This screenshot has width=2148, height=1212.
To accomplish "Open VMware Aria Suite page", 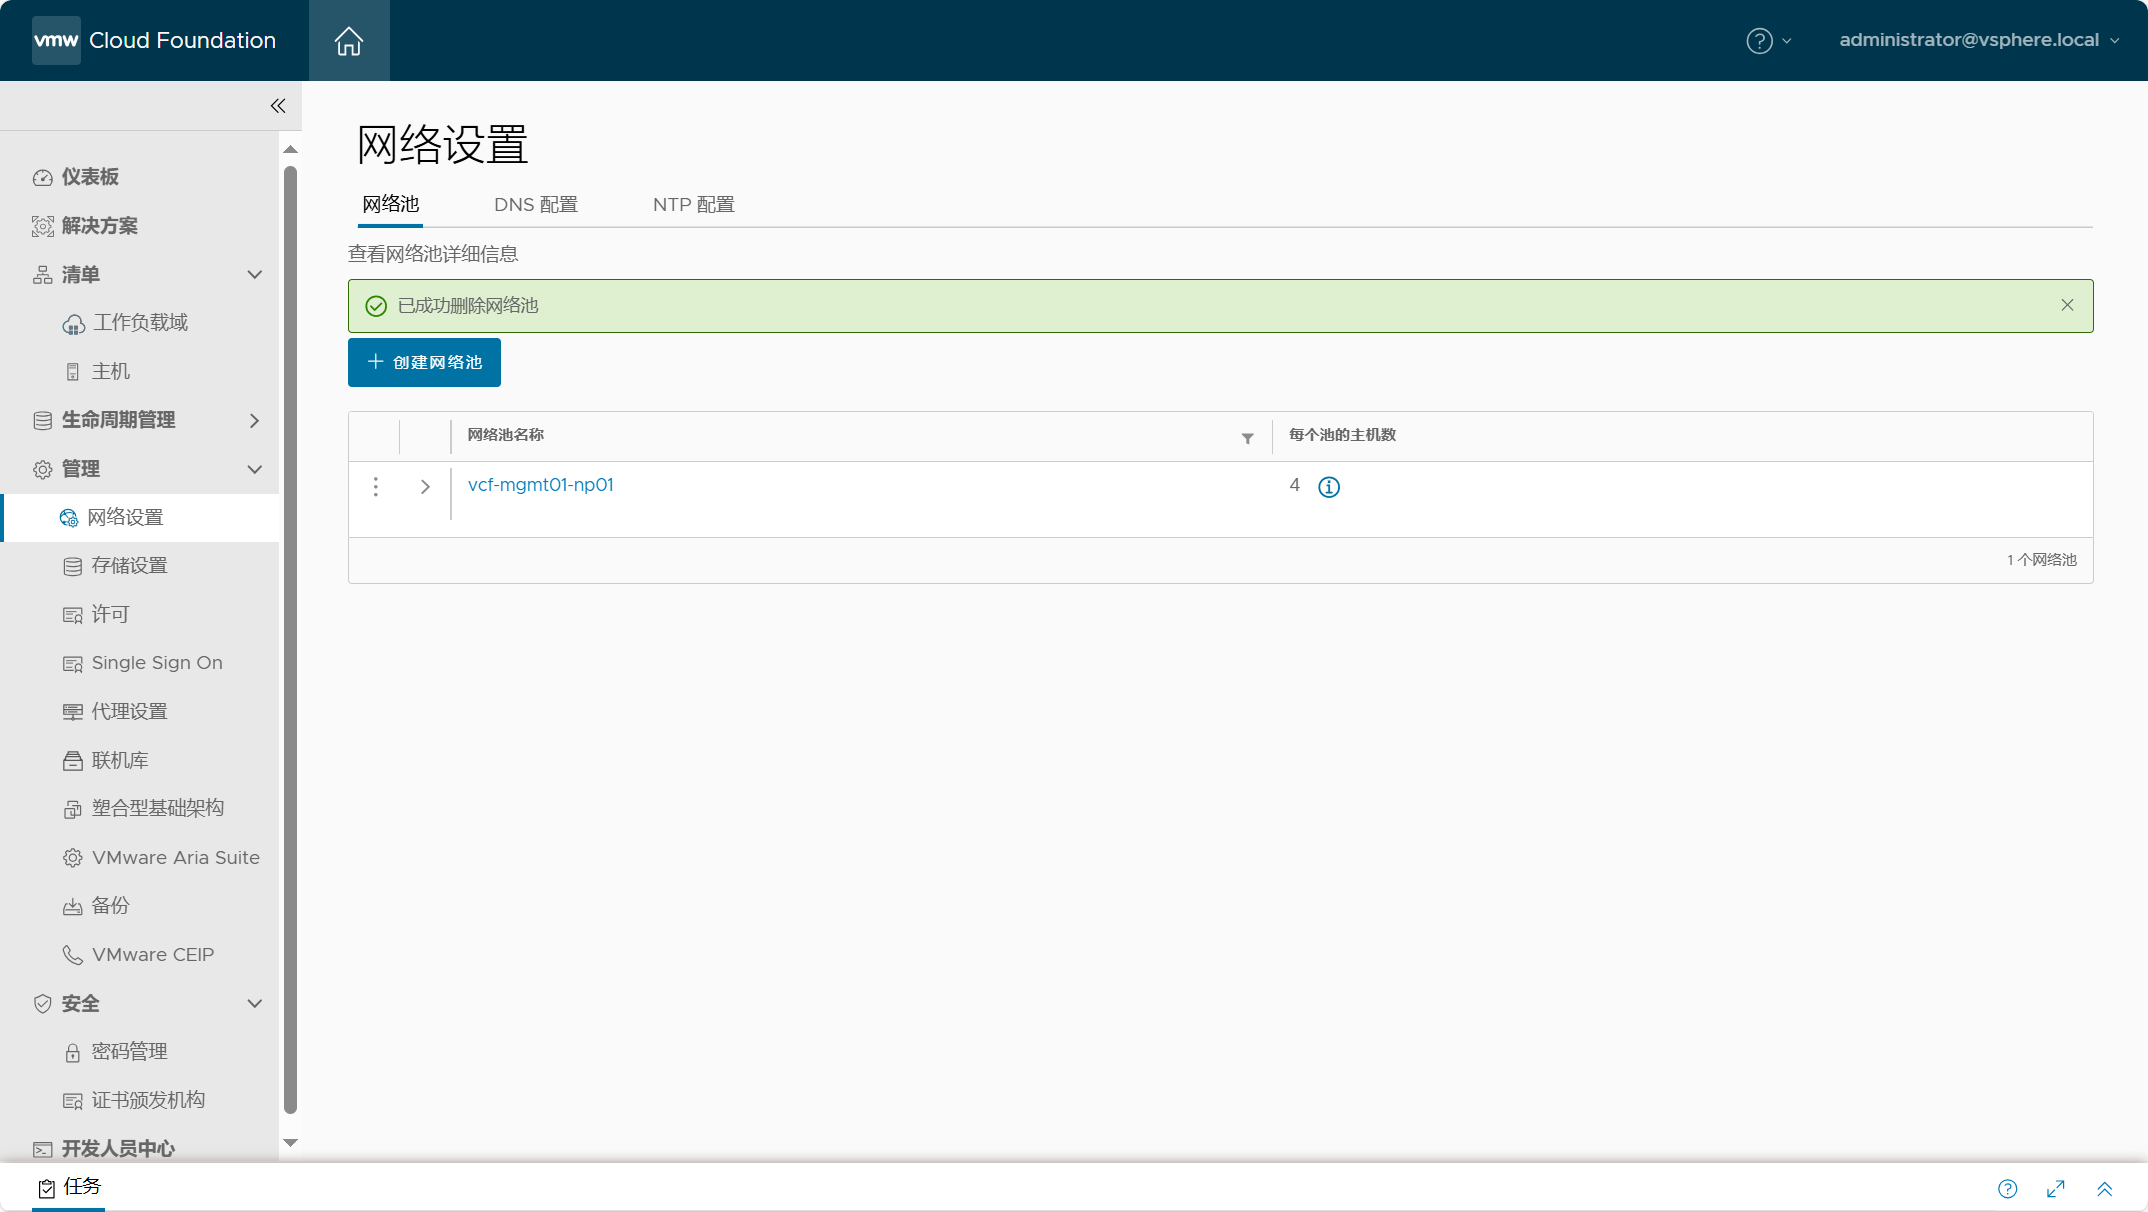I will (176, 858).
